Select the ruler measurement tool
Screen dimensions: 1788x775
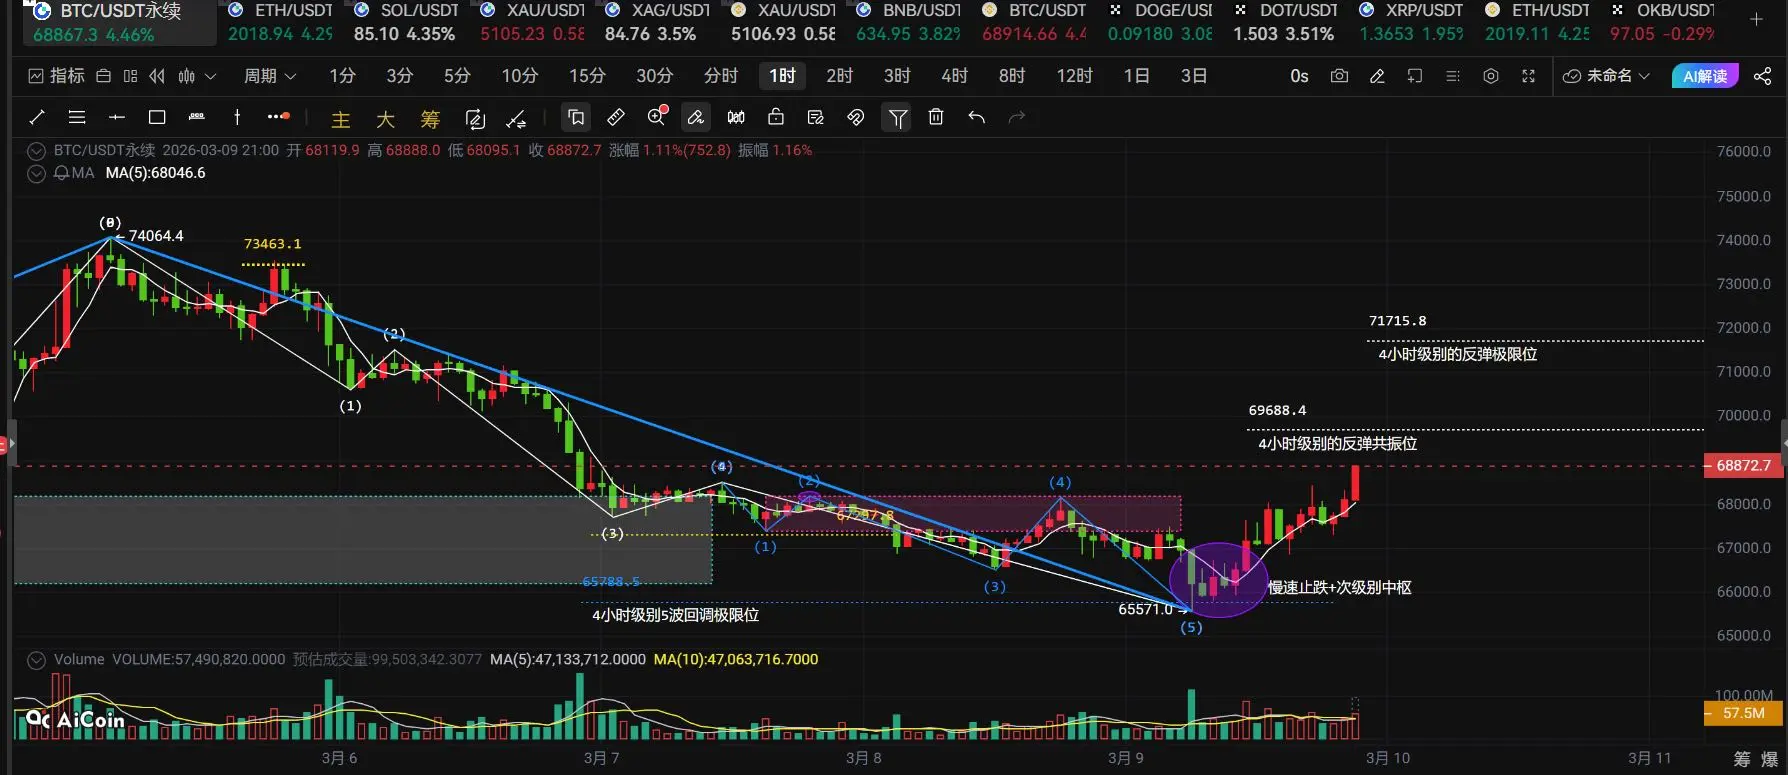(616, 117)
